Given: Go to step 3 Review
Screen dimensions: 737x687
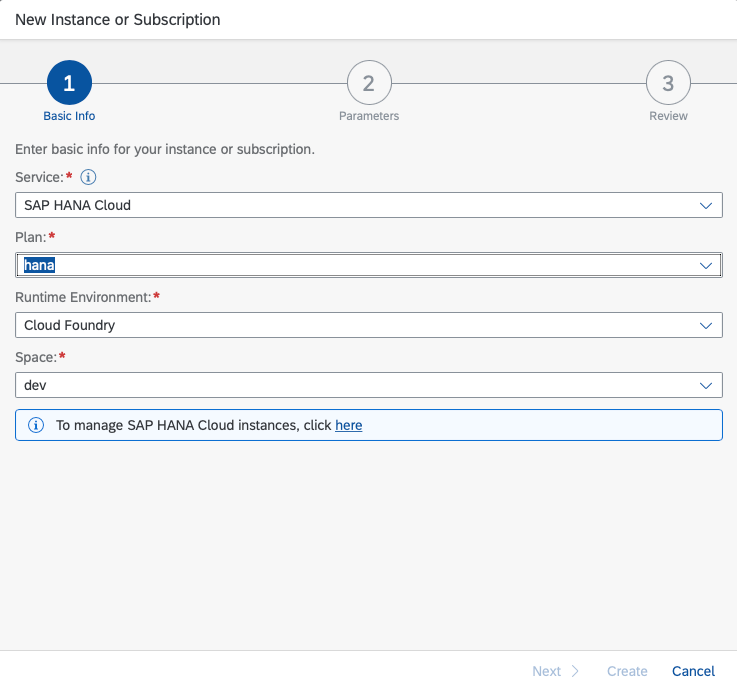Looking at the screenshot, I should (668, 83).
